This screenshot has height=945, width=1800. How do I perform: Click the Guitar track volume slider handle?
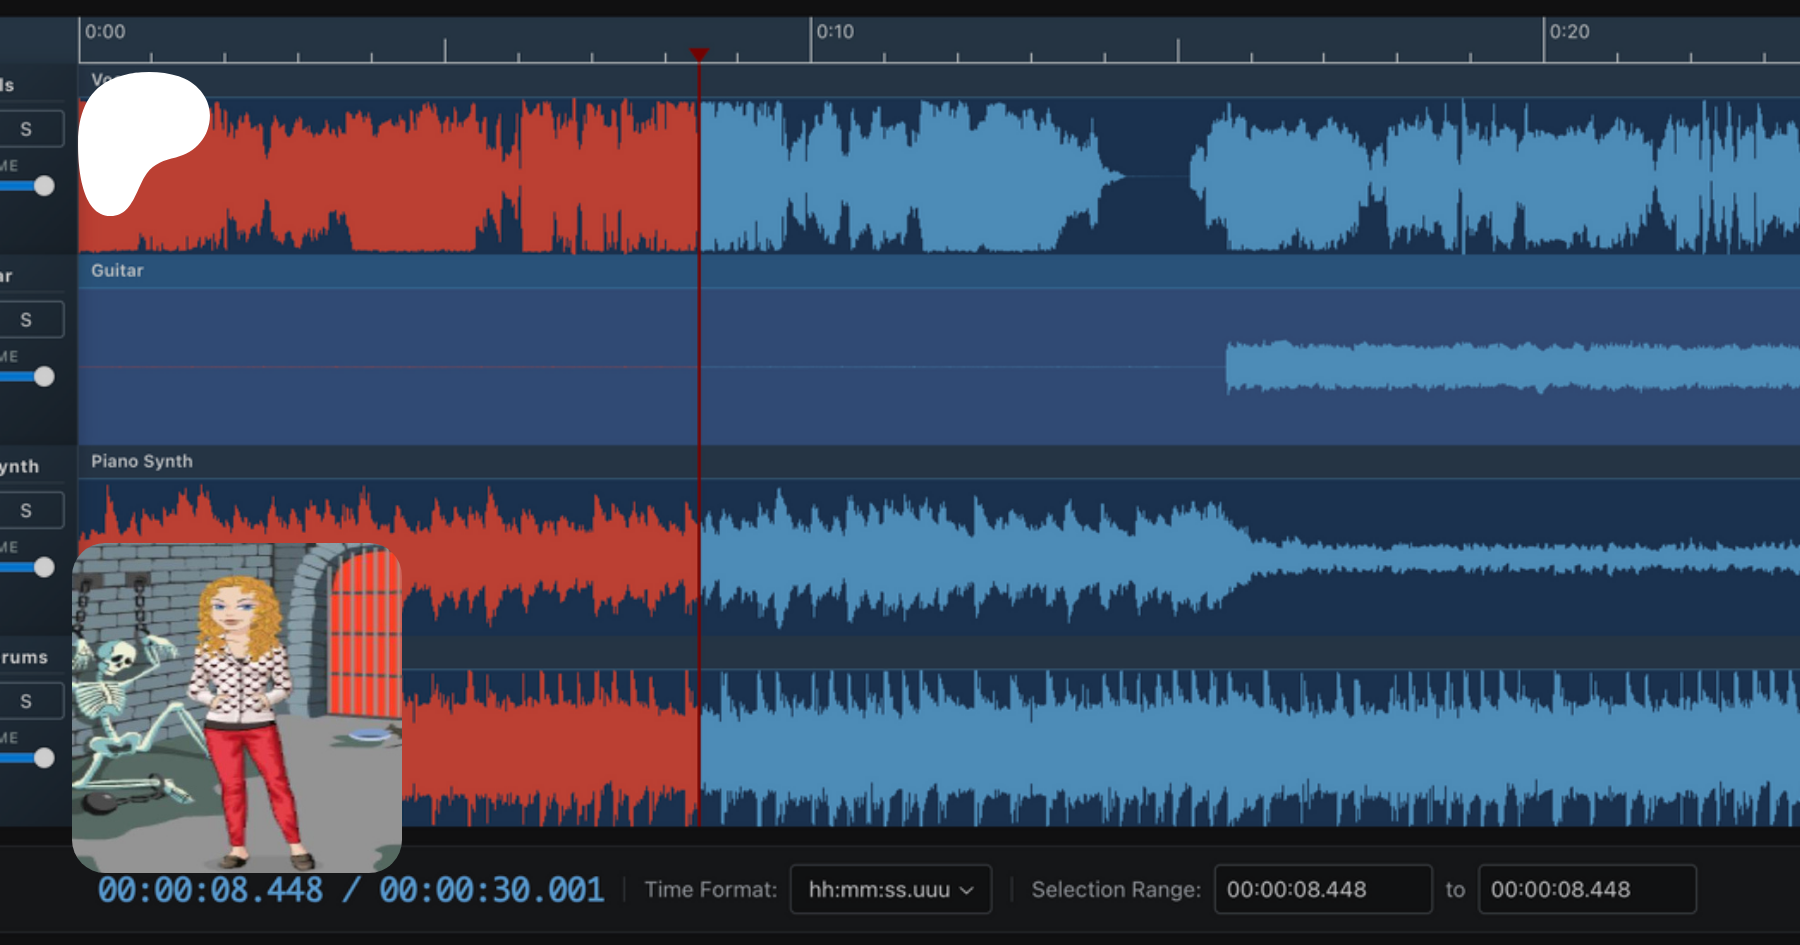[x=44, y=377]
